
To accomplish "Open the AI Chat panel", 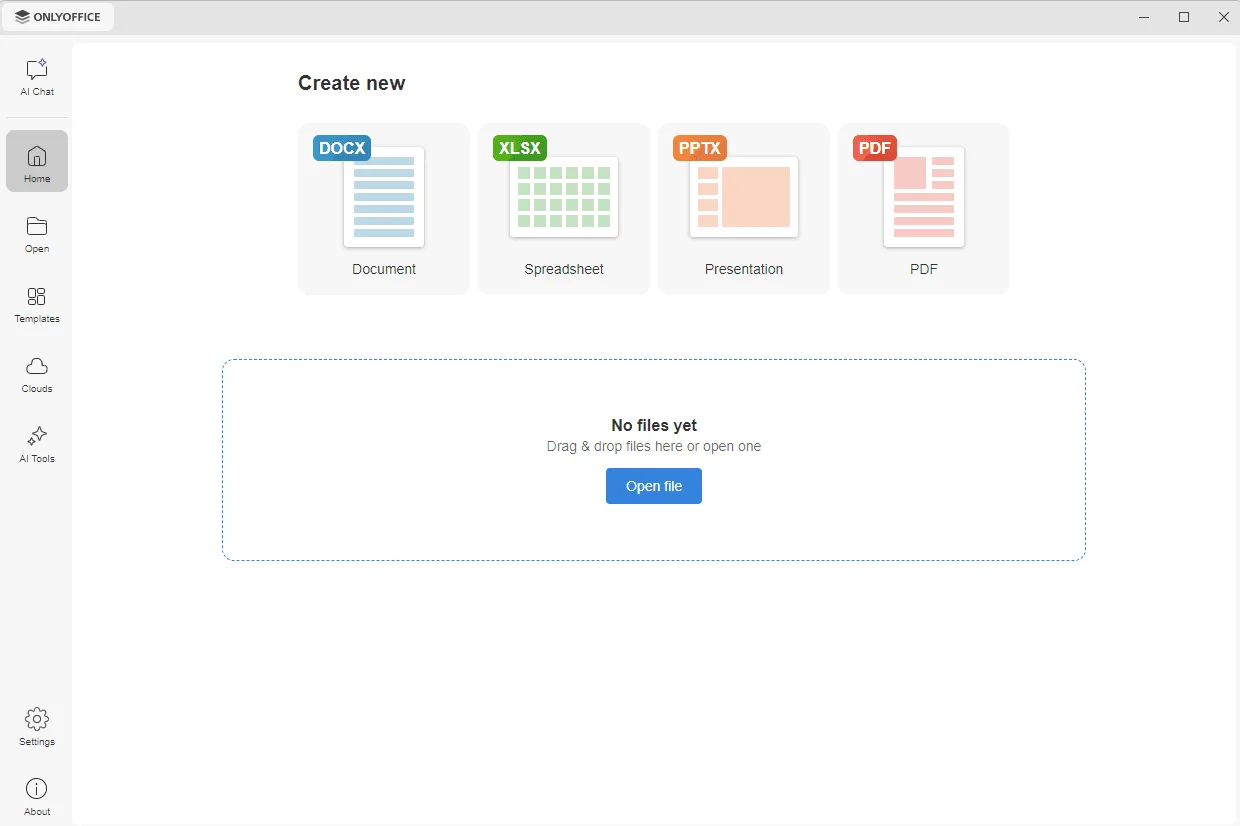I will [x=37, y=78].
